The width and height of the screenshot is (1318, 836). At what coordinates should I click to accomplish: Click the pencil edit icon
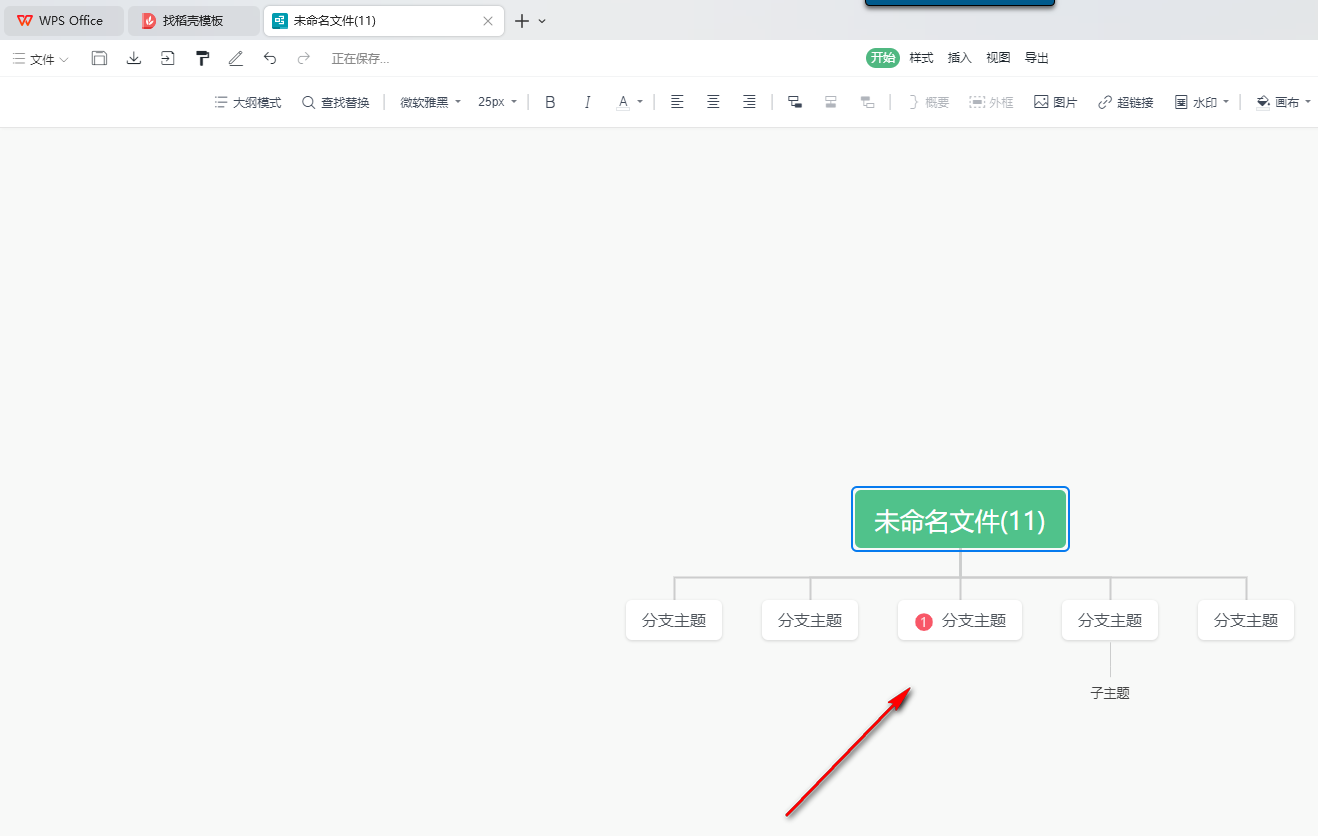pos(236,58)
